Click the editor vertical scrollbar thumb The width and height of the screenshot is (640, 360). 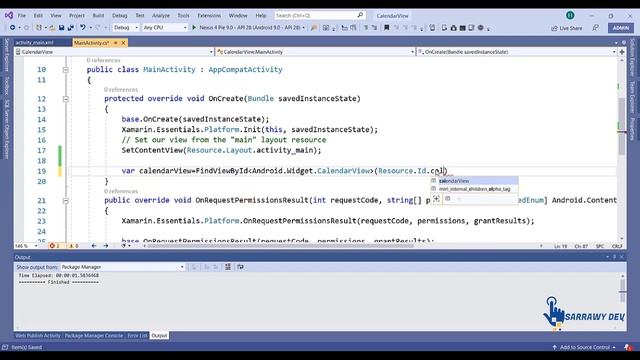point(622,127)
